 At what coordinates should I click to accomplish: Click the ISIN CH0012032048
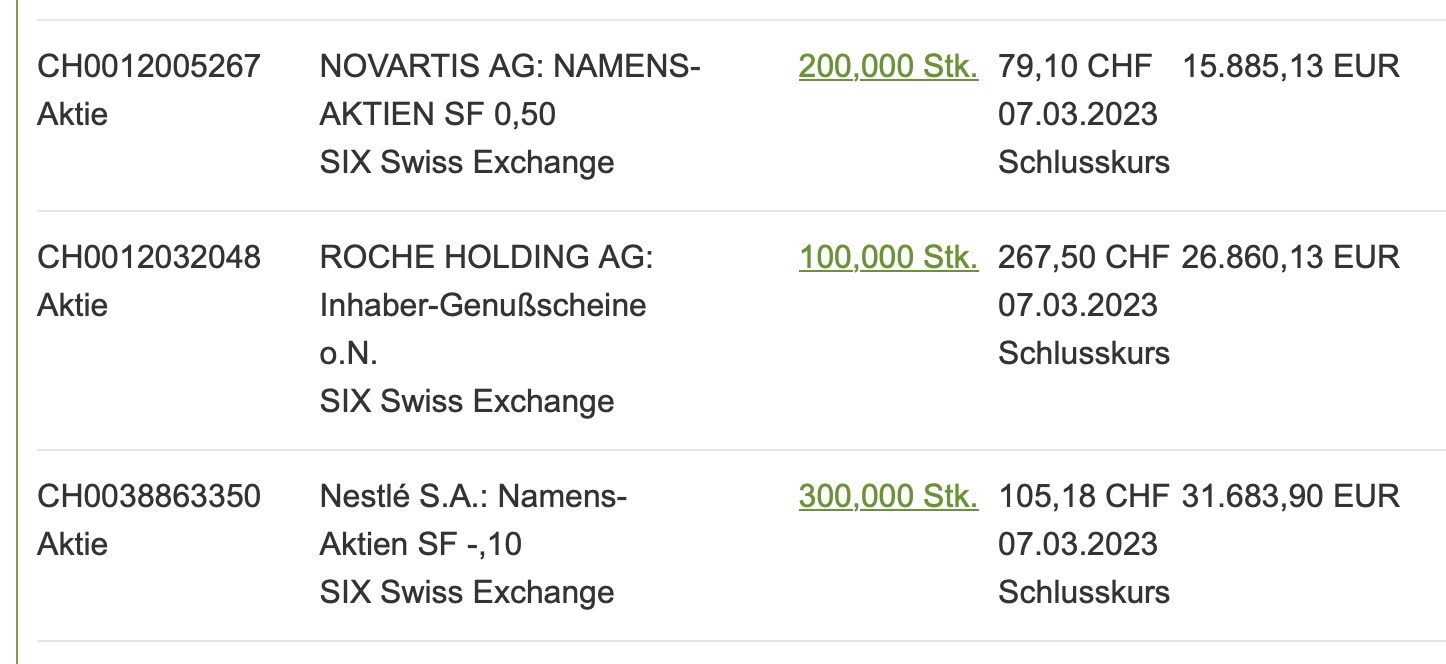(x=149, y=258)
